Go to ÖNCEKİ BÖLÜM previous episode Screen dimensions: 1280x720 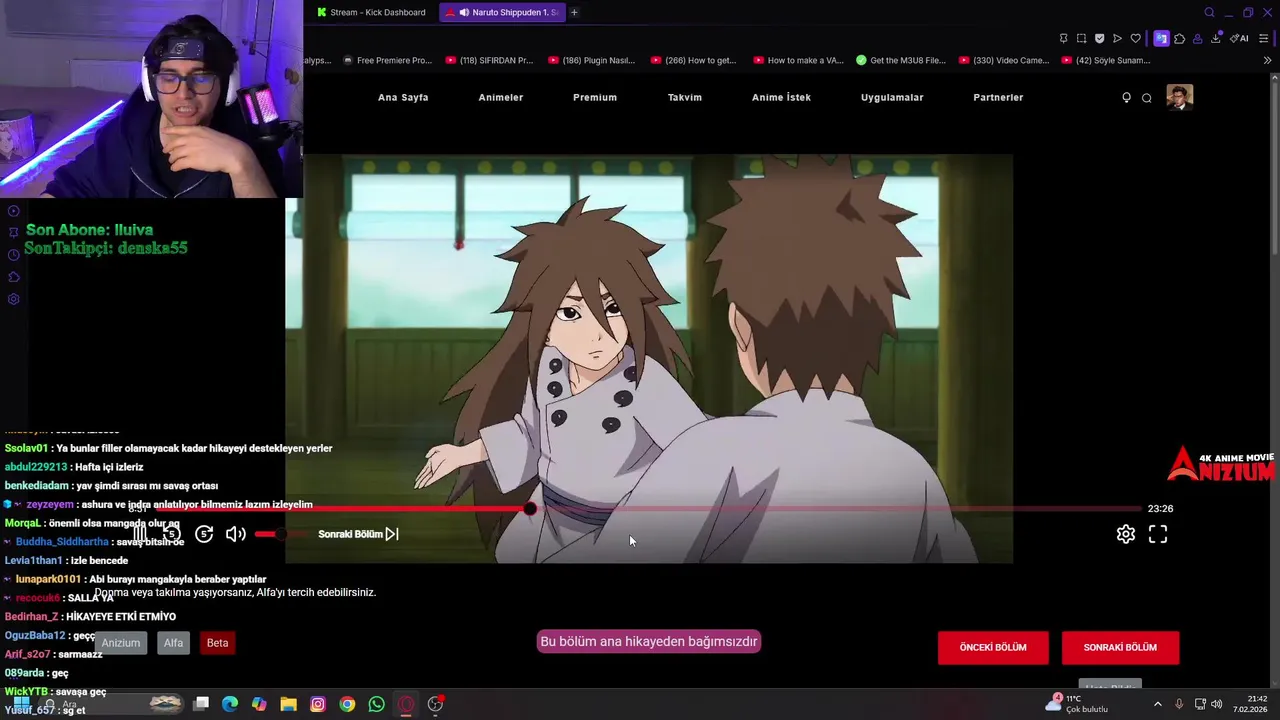click(993, 647)
